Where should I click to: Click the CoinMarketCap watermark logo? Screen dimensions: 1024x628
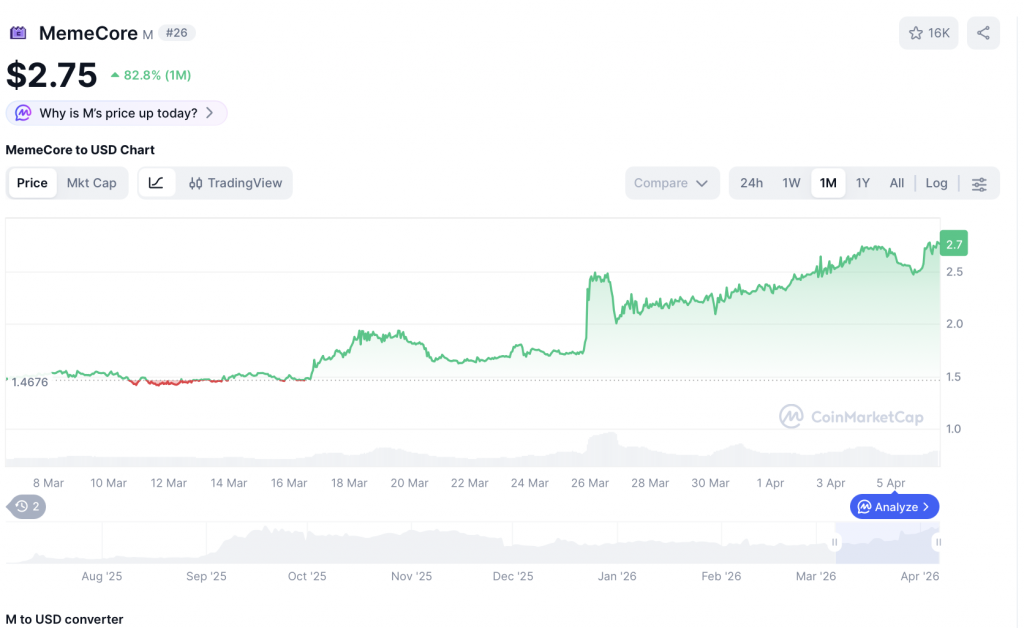coord(852,416)
